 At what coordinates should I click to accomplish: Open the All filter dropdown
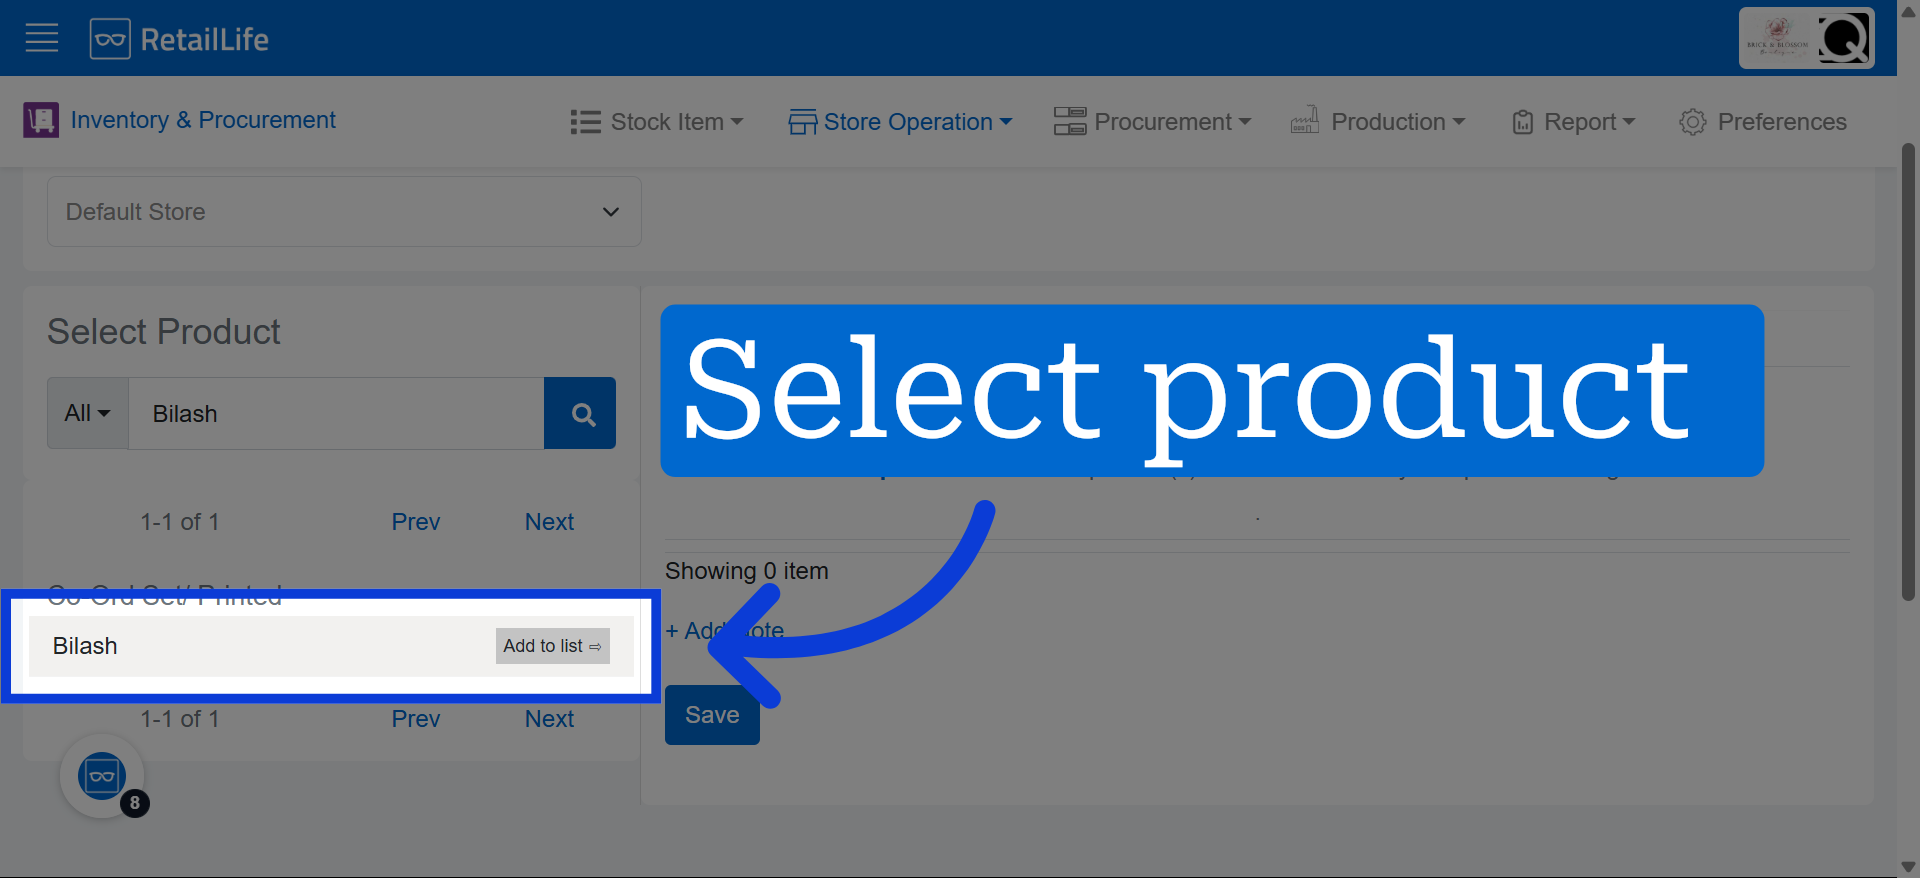(88, 413)
